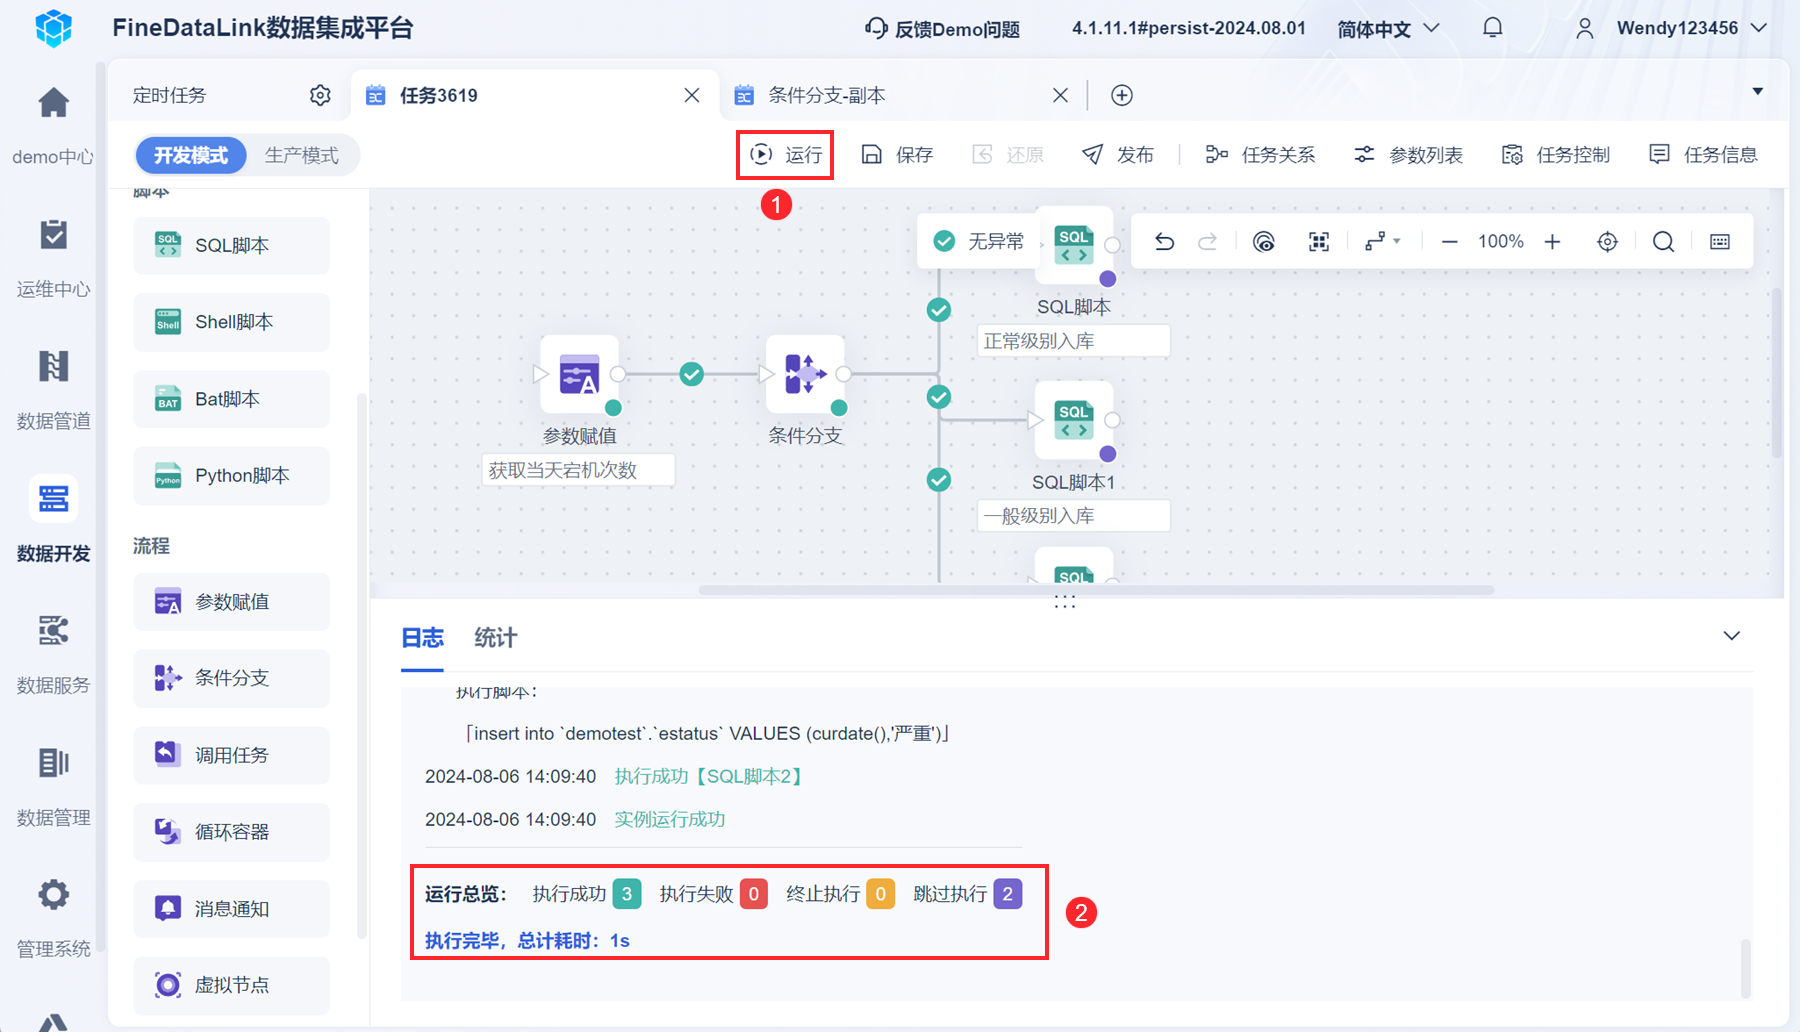Open 管理系统 gear in the sidebar
Image resolution: width=1800 pixels, height=1032 pixels.
tap(53, 894)
